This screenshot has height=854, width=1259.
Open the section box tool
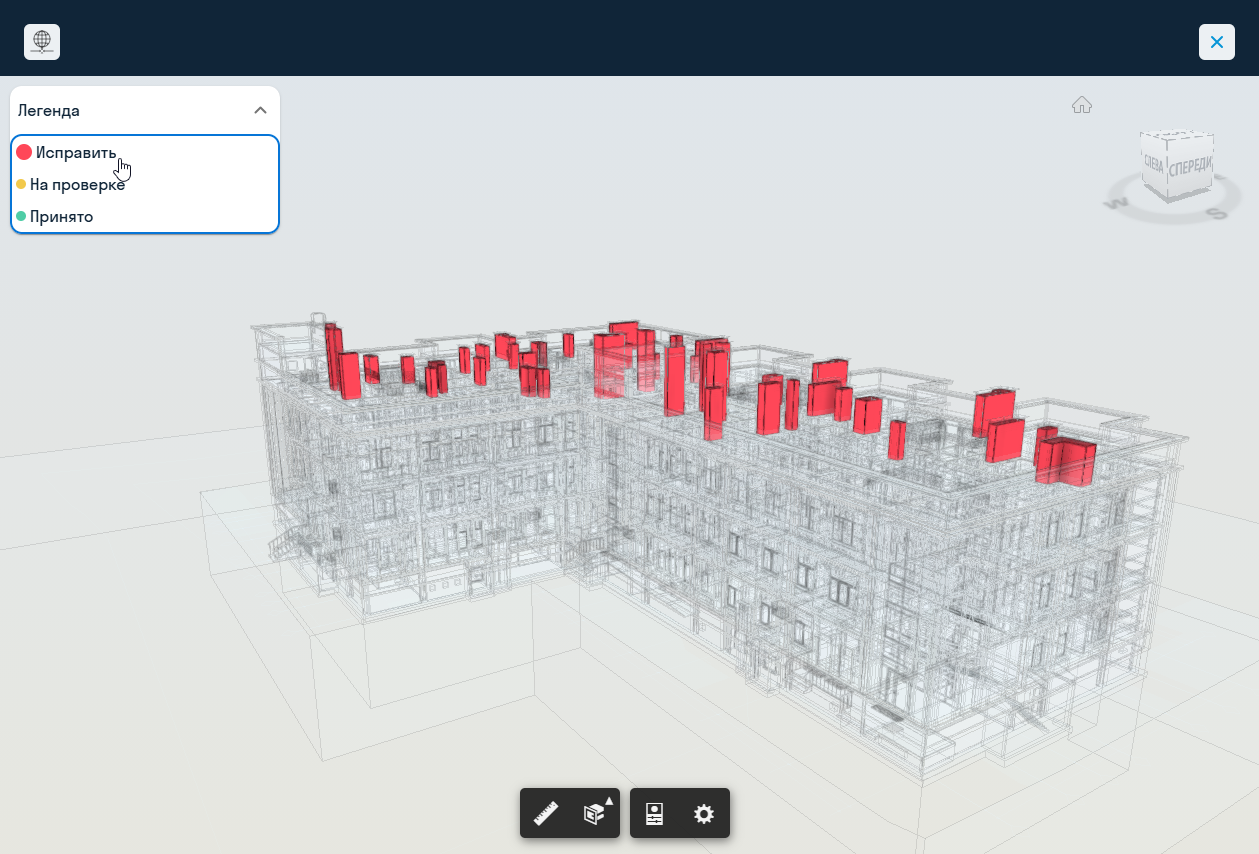tap(595, 814)
